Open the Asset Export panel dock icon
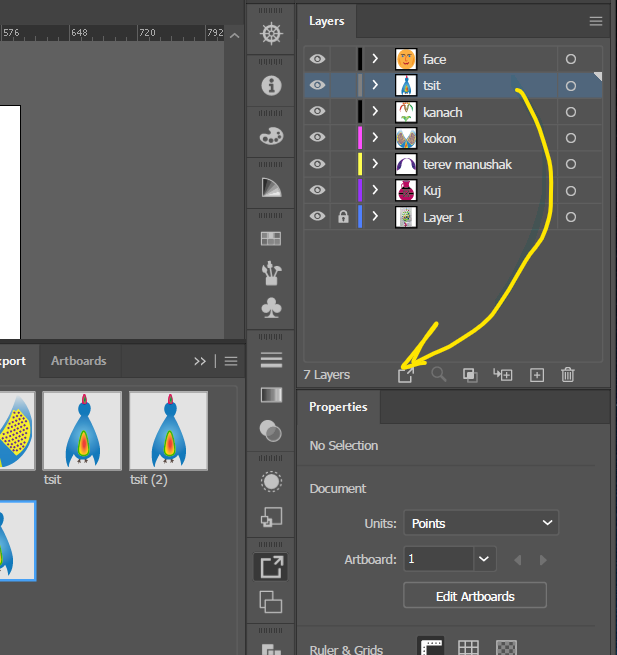This screenshot has height=655, width=617. point(271,567)
